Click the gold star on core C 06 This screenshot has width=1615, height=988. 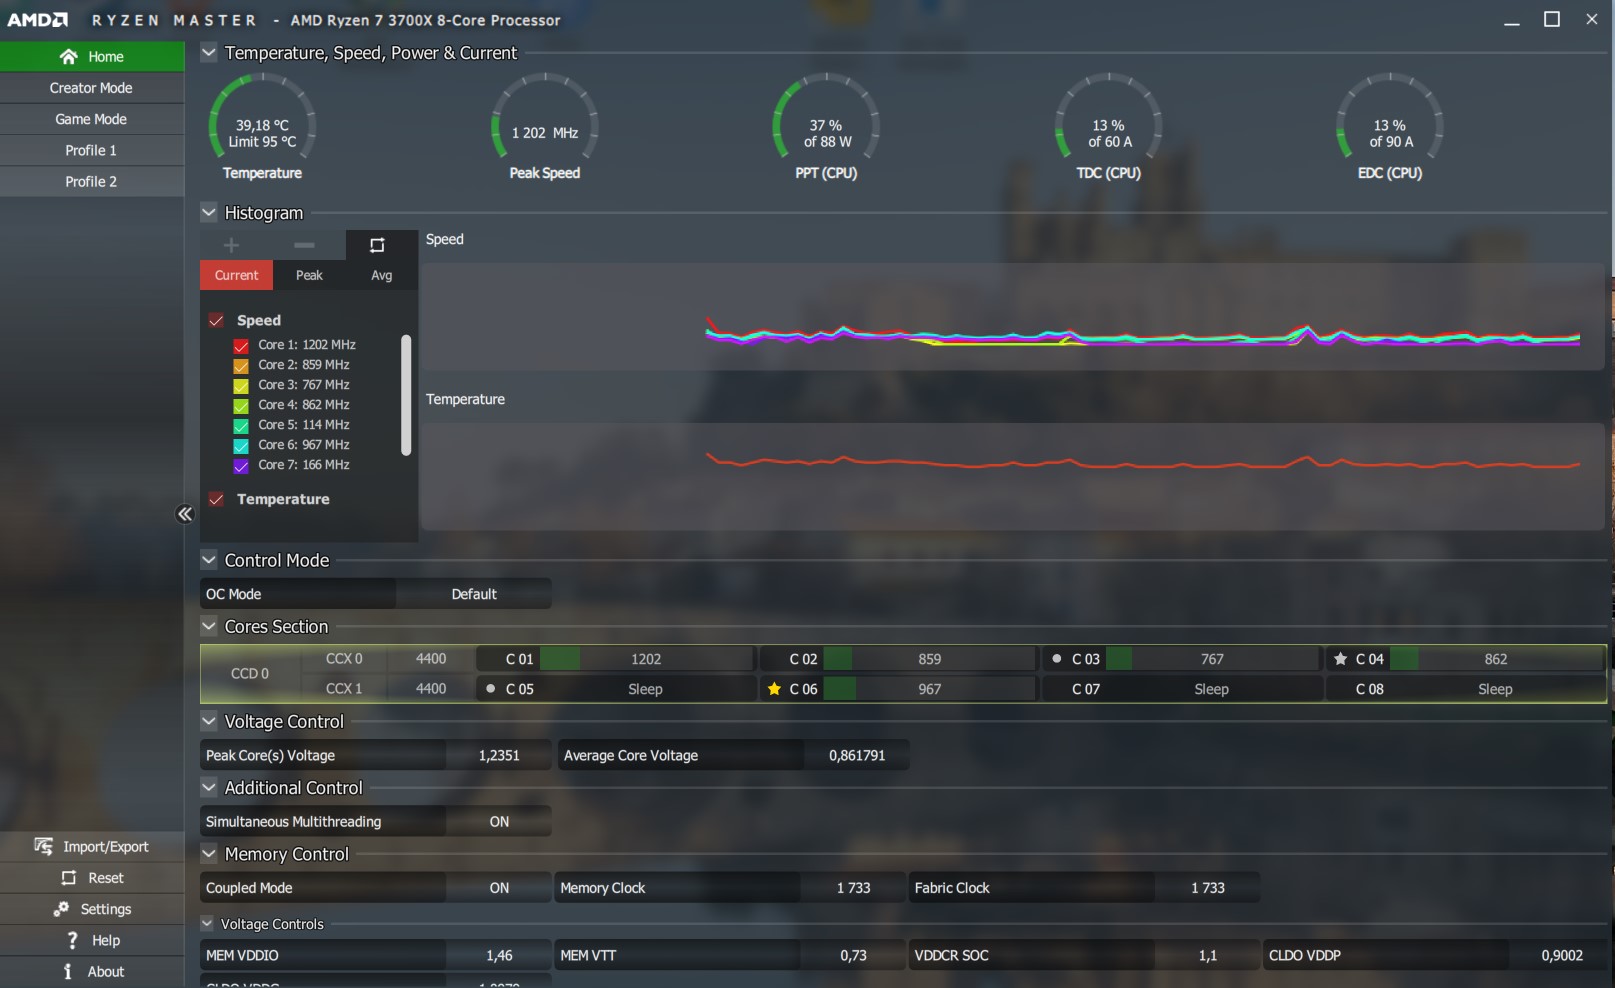(774, 688)
